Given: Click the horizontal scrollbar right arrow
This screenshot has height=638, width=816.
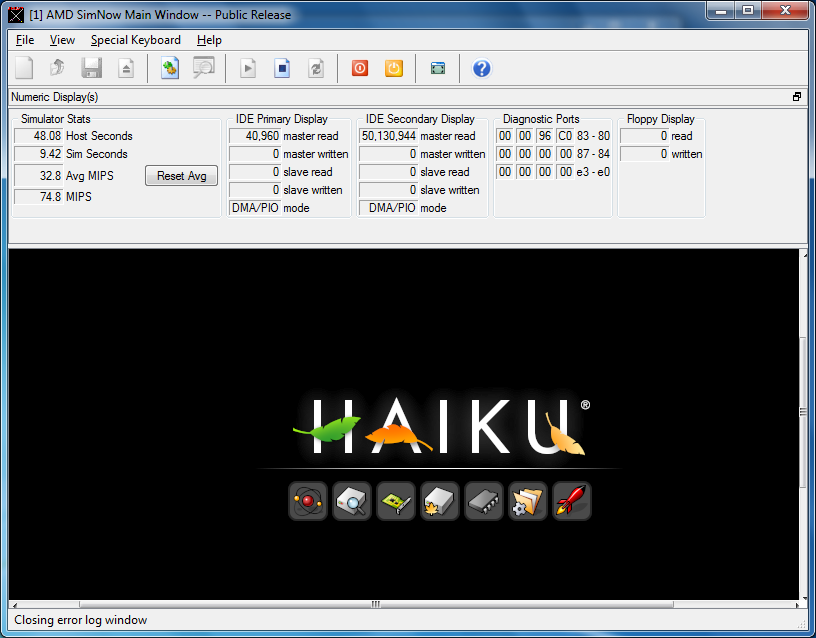Looking at the screenshot, I should click(797, 605).
